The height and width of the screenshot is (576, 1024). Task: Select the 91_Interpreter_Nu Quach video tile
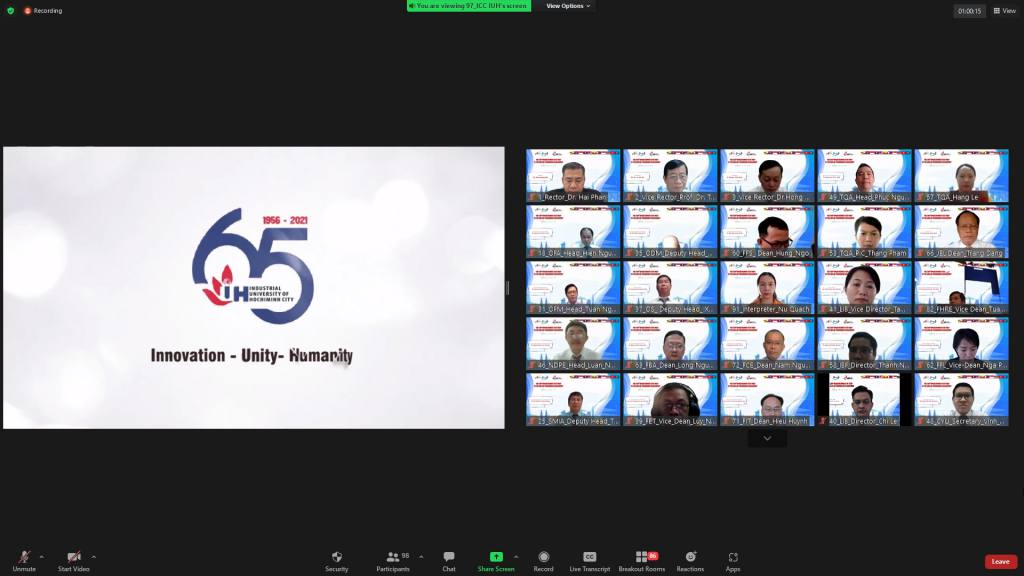click(x=767, y=288)
